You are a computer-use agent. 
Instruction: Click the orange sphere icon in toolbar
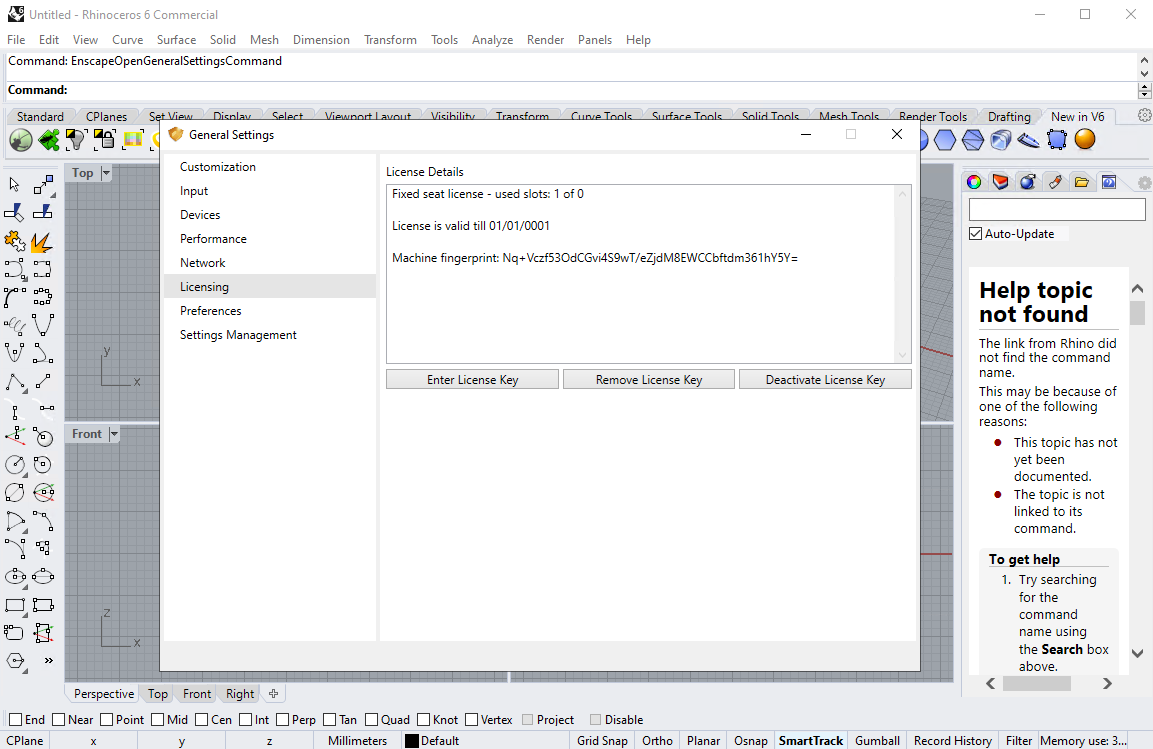(x=1085, y=139)
